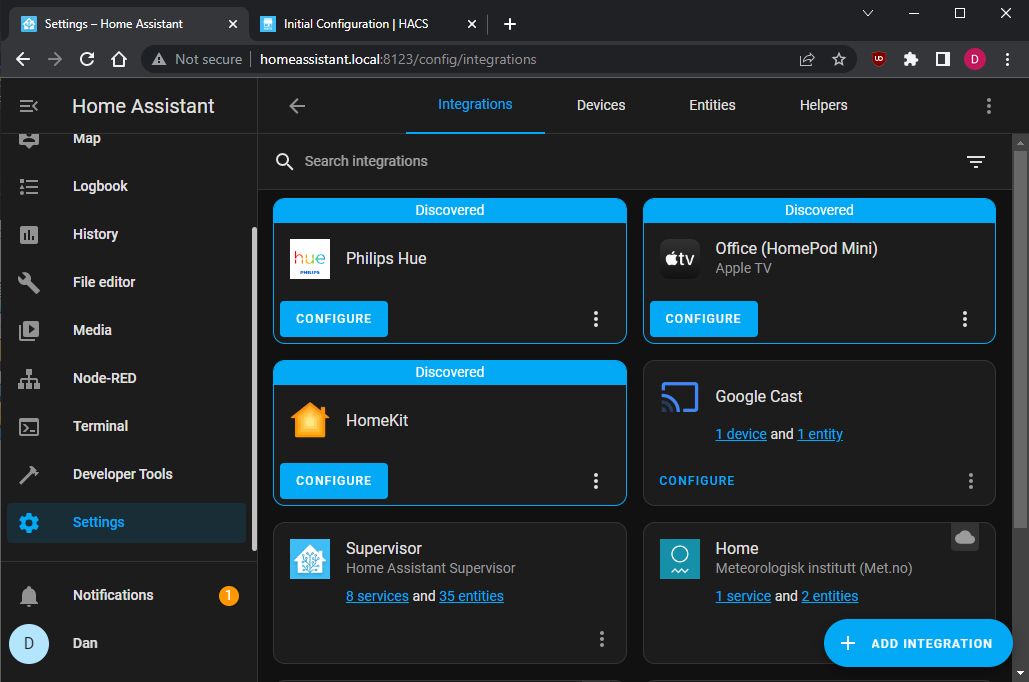1029x682 pixels.
Task: Select Settings in the sidebar
Action: coord(126,522)
